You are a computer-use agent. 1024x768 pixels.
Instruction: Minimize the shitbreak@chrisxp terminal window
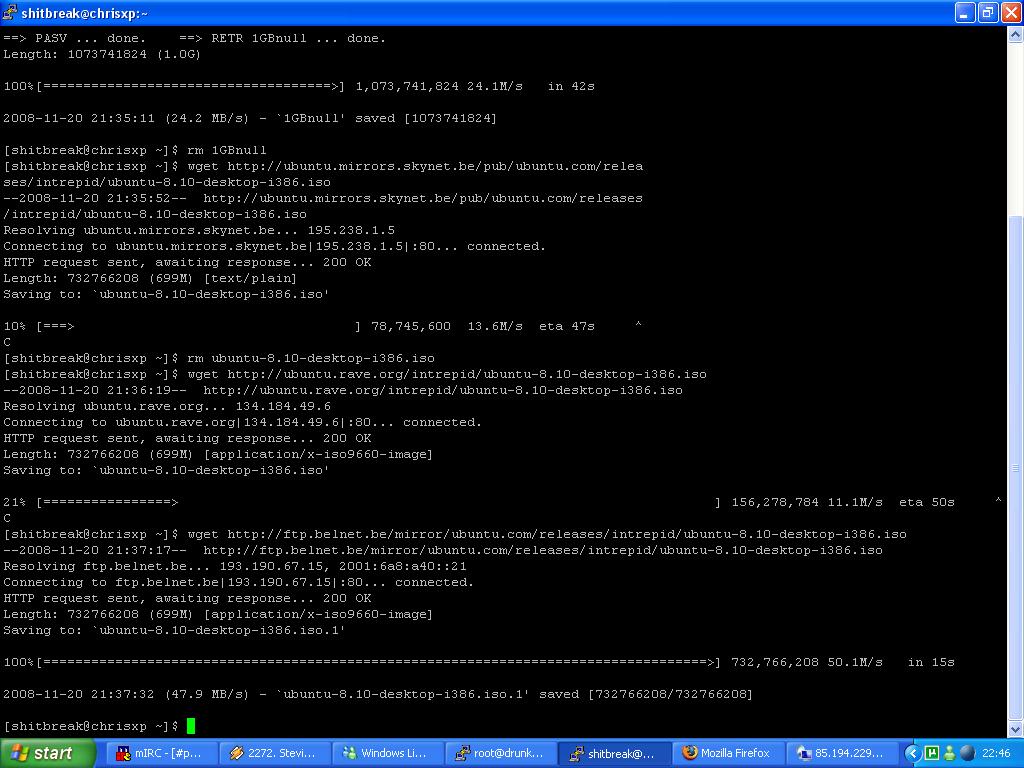click(x=965, y=12)
